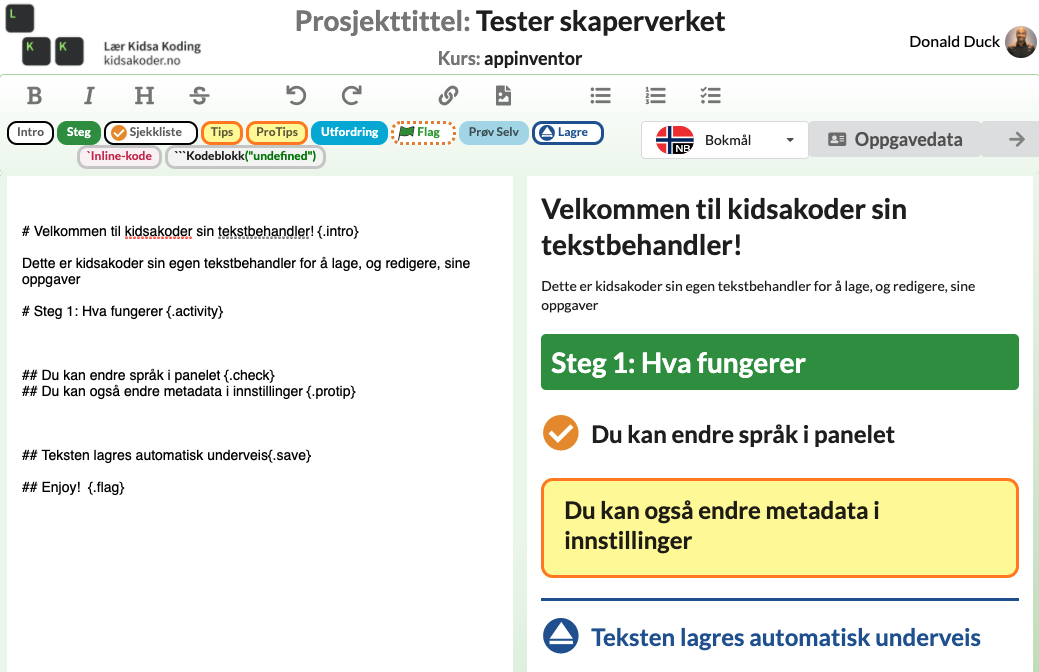Toggle bold formatting in the toolbar
Image resolution: width=1039 pixels, height=672 pixels.
[34, 95]
